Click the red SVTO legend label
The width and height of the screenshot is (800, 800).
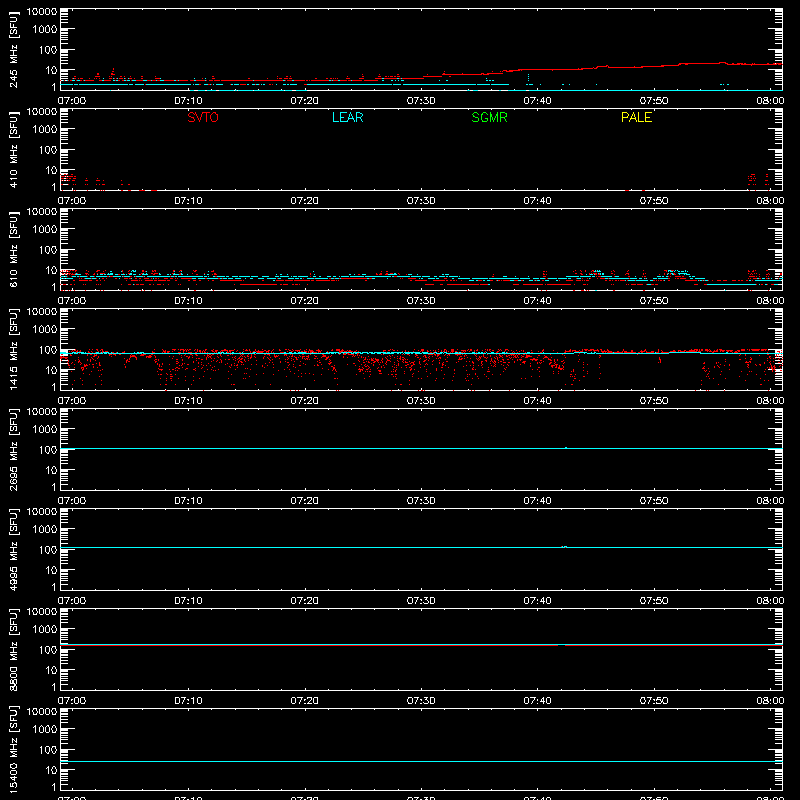pos(203,117)
